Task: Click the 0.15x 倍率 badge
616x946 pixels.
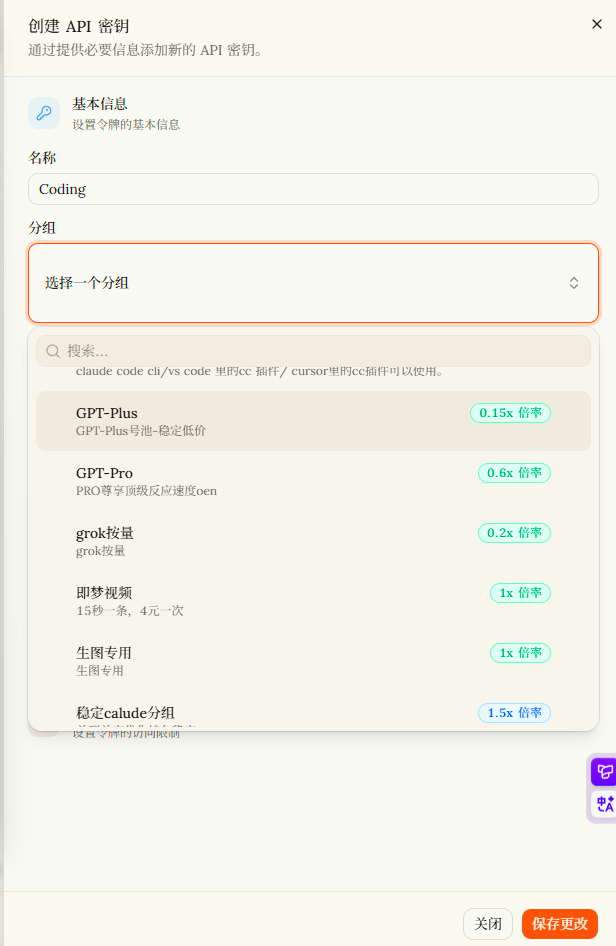Action: click(510, 413)
